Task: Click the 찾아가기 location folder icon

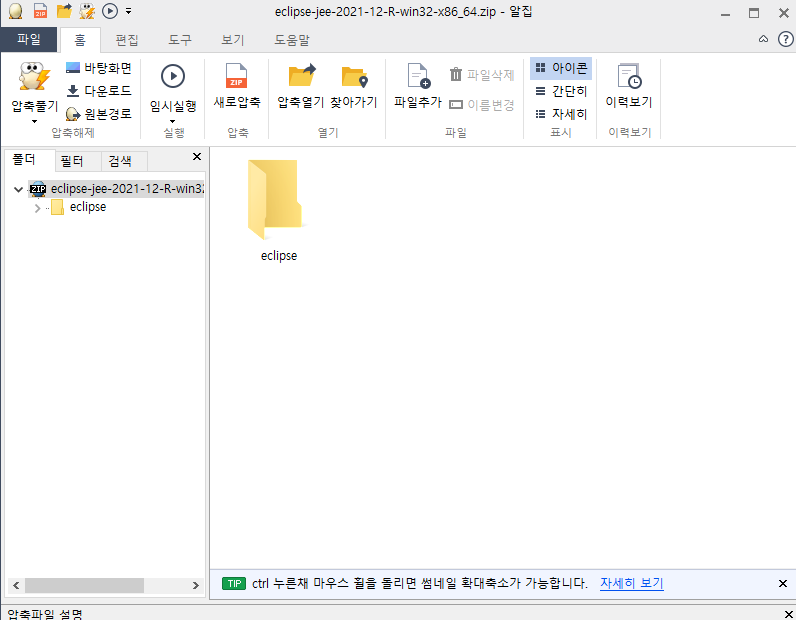Action: [x=354, y=77]
